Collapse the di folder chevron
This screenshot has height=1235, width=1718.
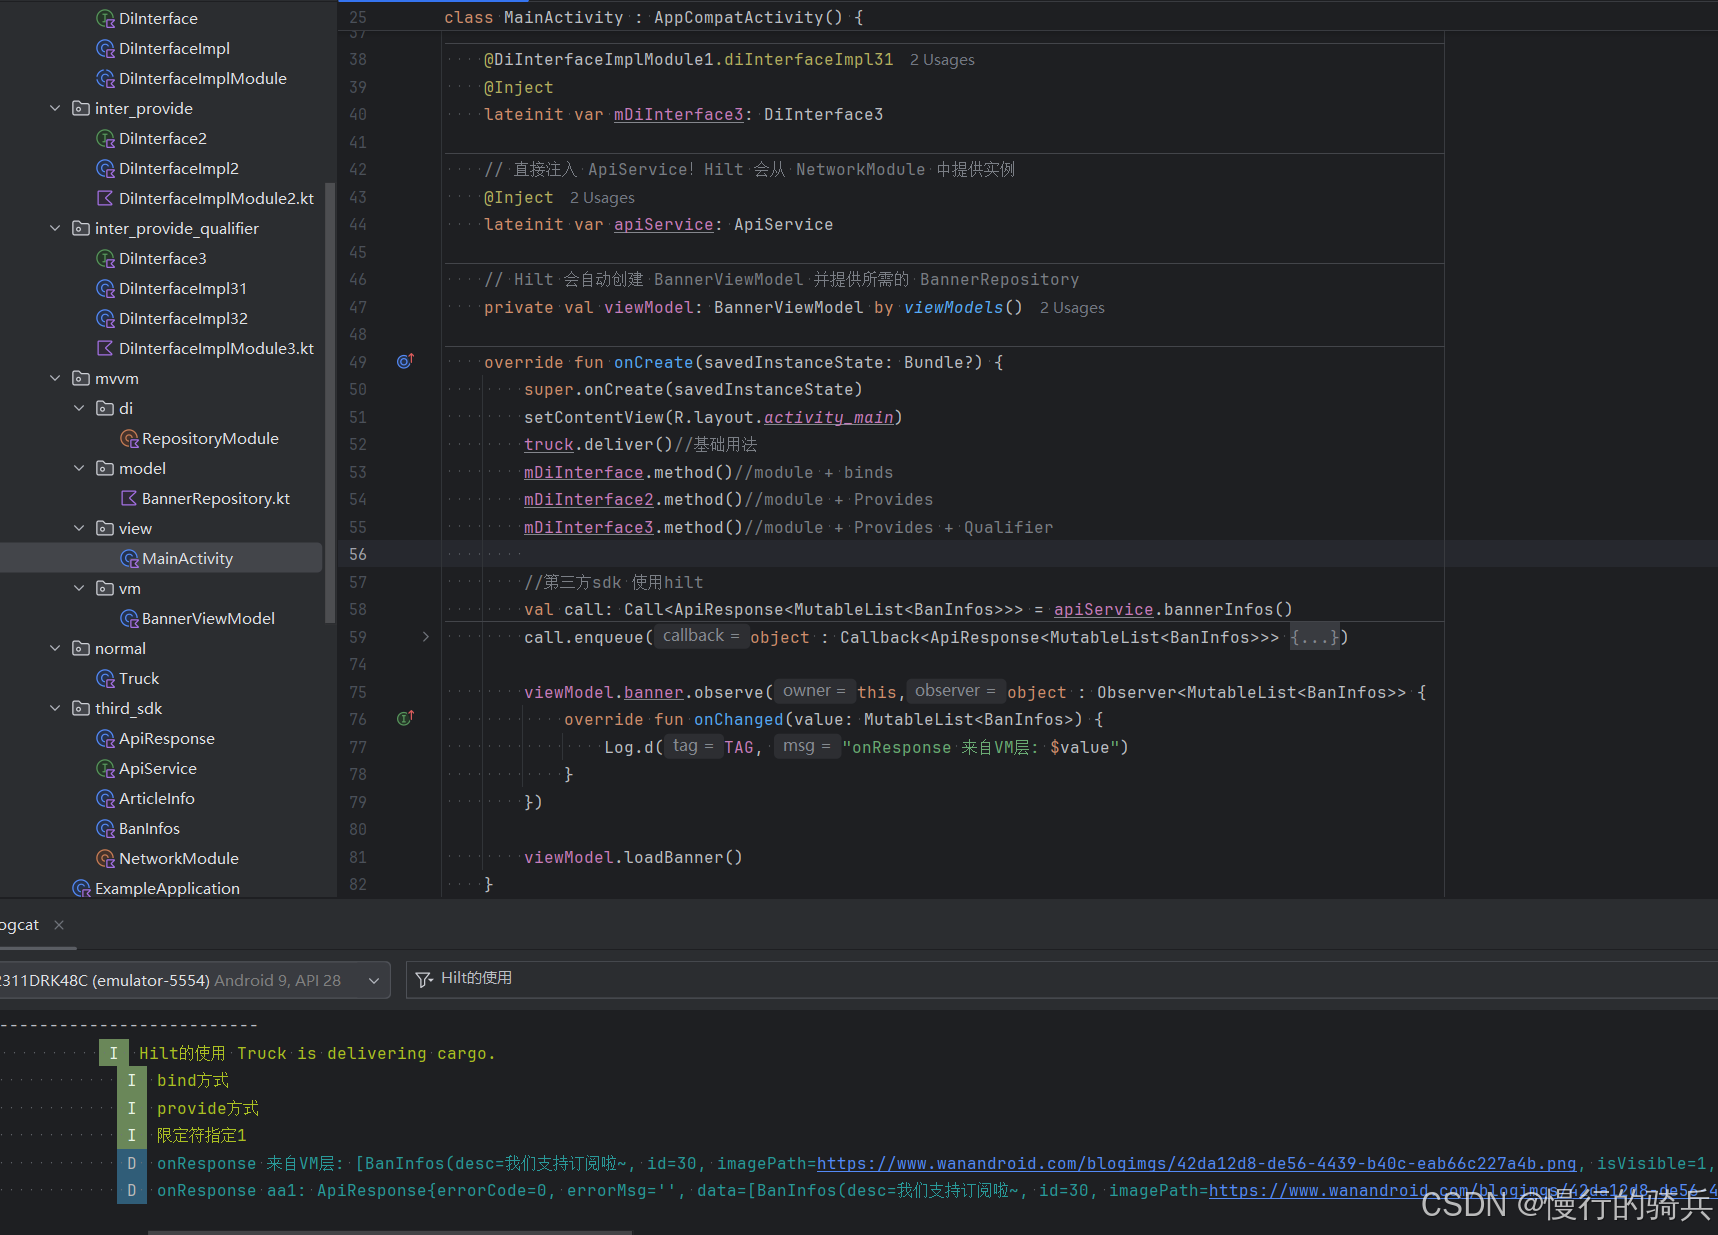pos(79,408)
